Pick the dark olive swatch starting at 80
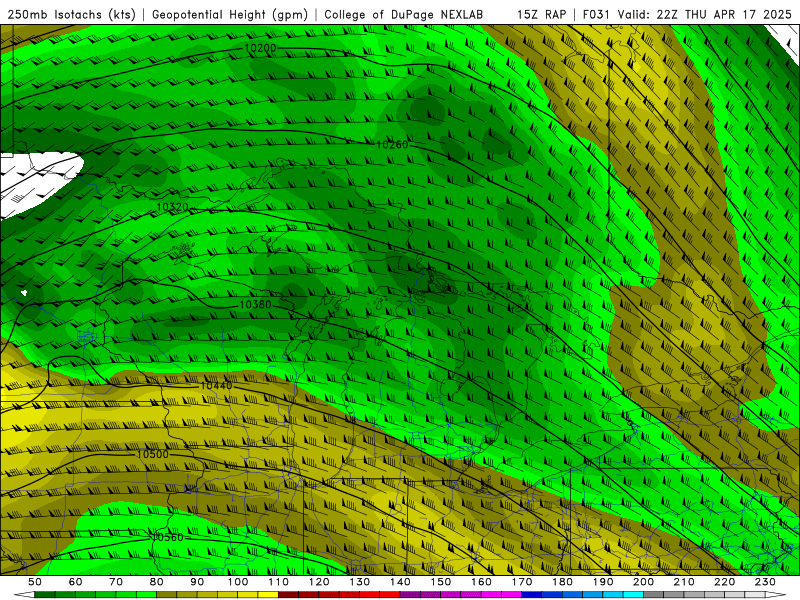The height and width of the screenshot is (600, 800). point(166,595)
